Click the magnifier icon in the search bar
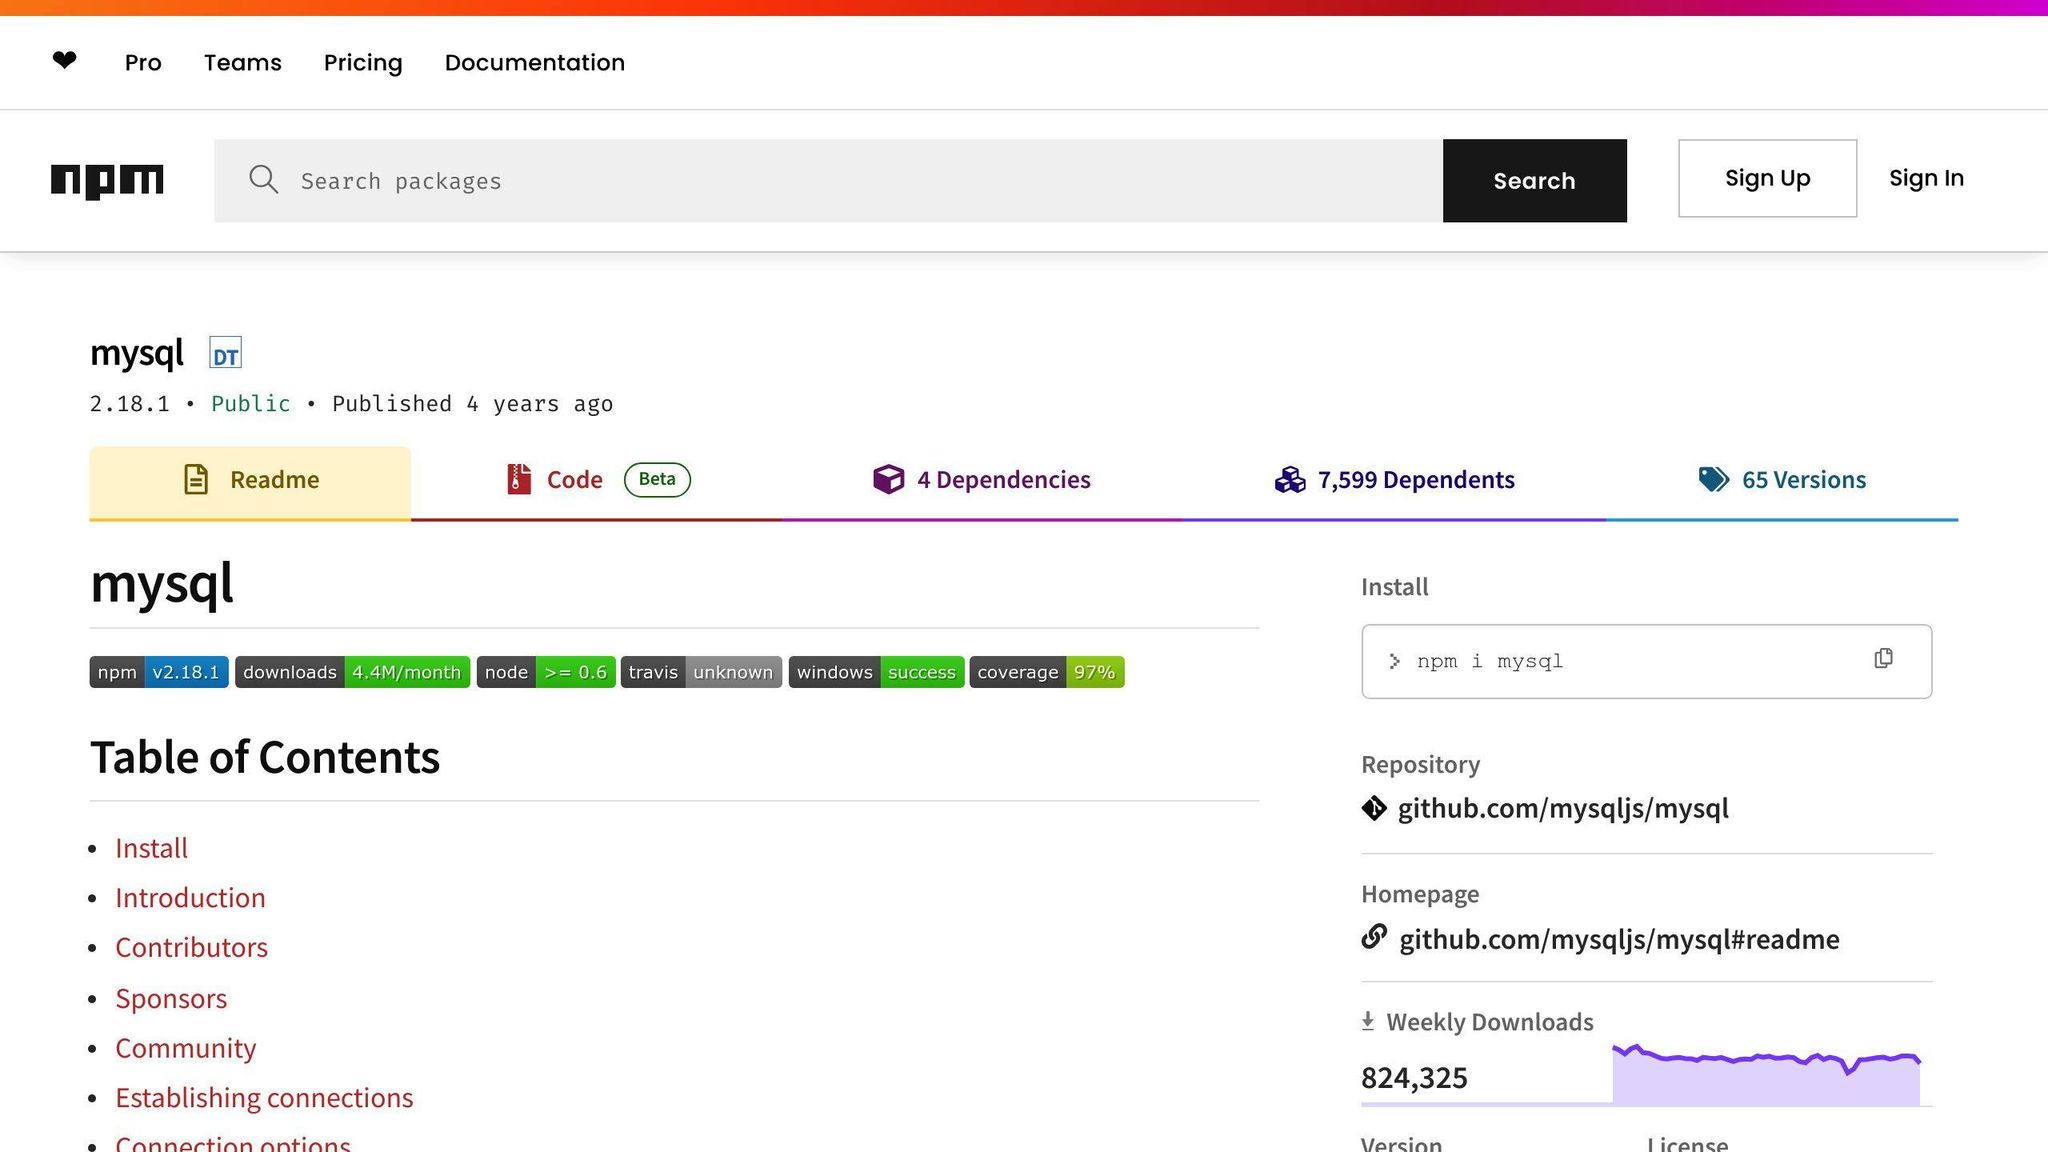The width and height of the screenshot is (2048, 1152). [x=263, y=180]
